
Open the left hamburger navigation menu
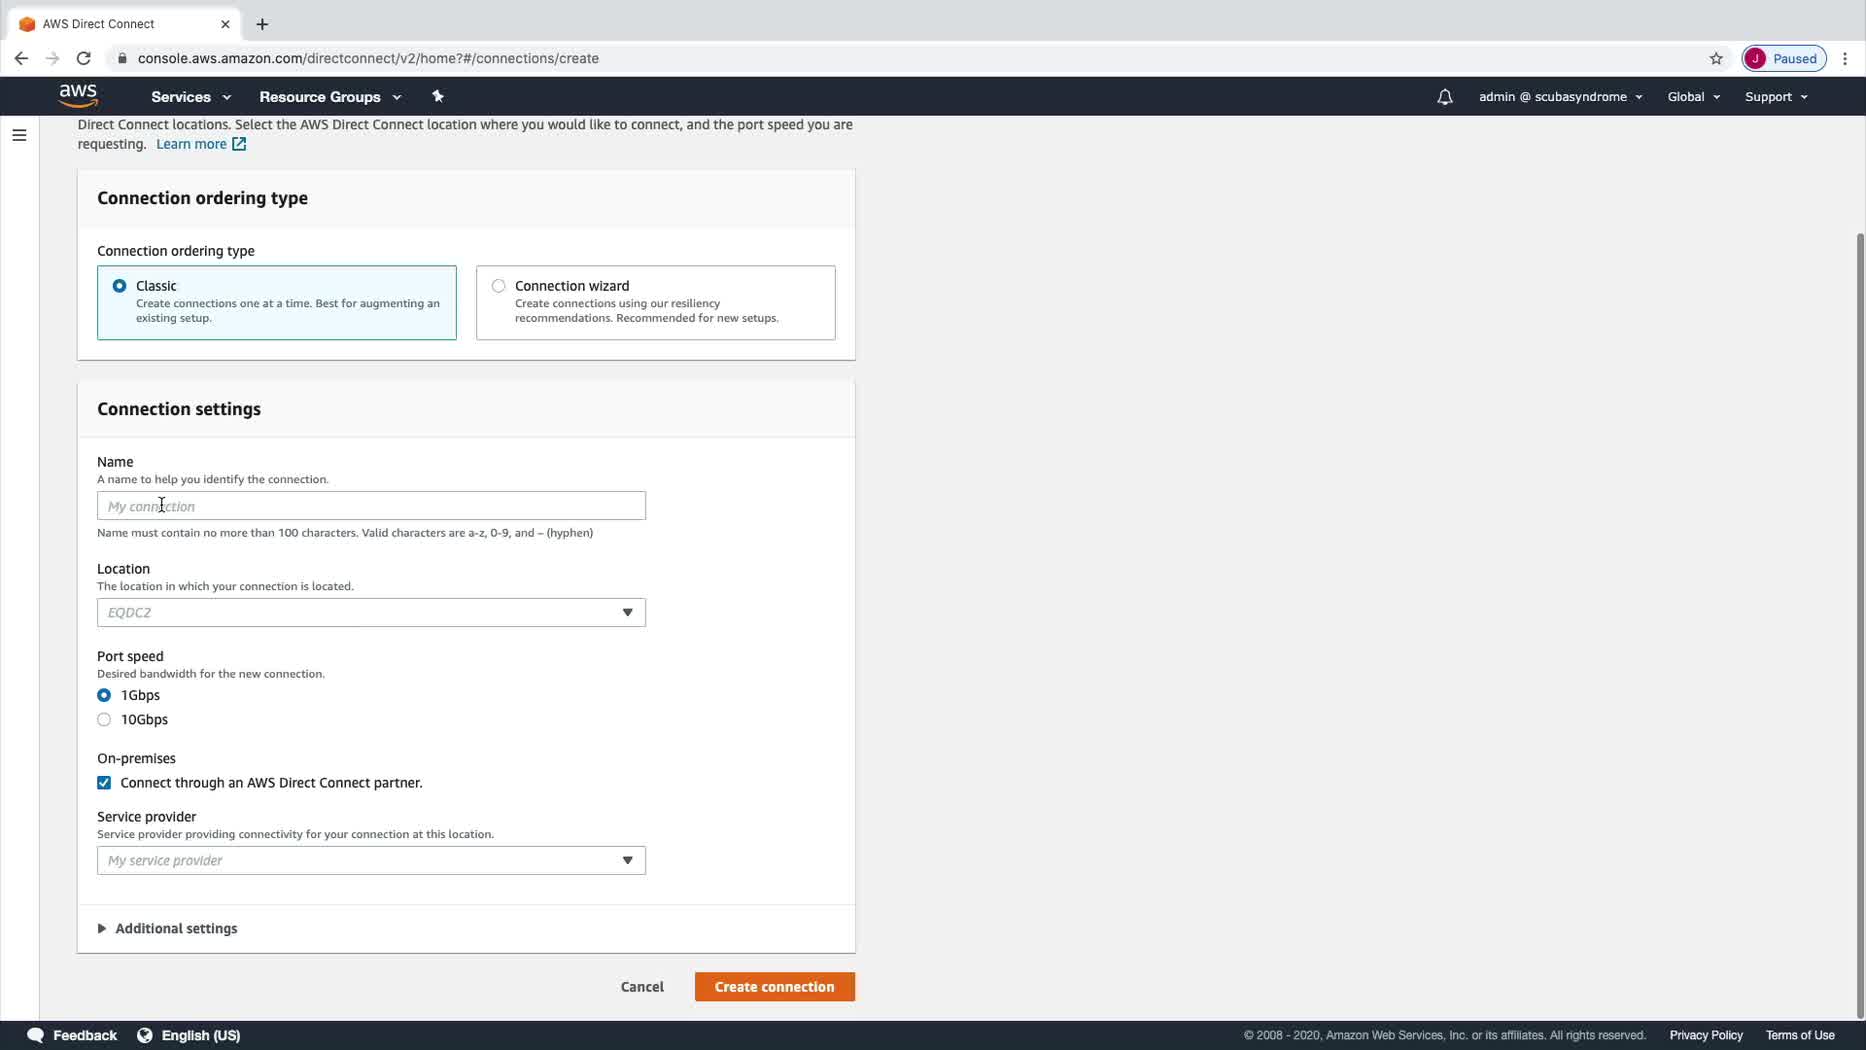(x=19, y=135)
